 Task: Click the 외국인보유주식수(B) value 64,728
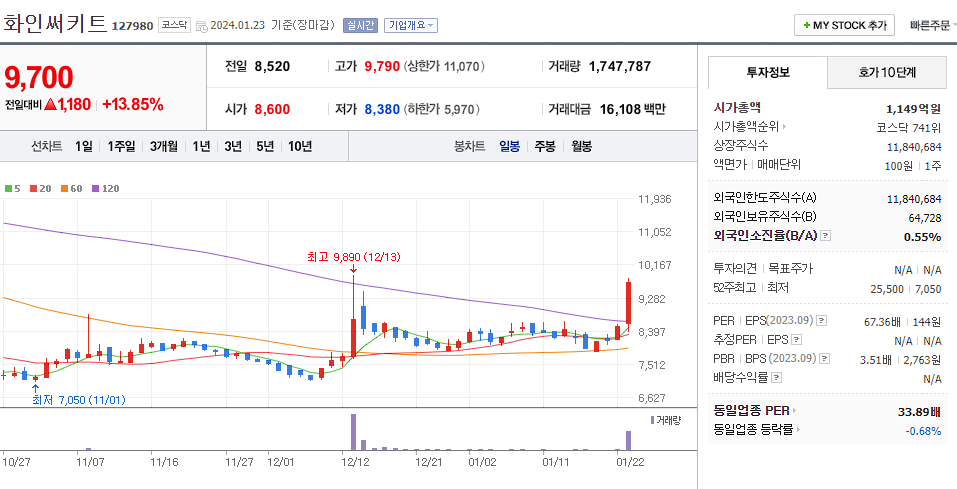pos(925,218)
